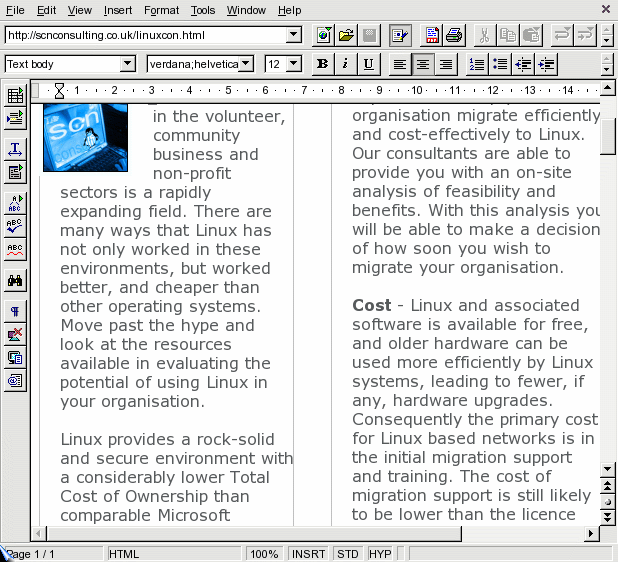Click the scn logo image
The height and width of the screenshot is (562, 618).
(x=86, y=138)
